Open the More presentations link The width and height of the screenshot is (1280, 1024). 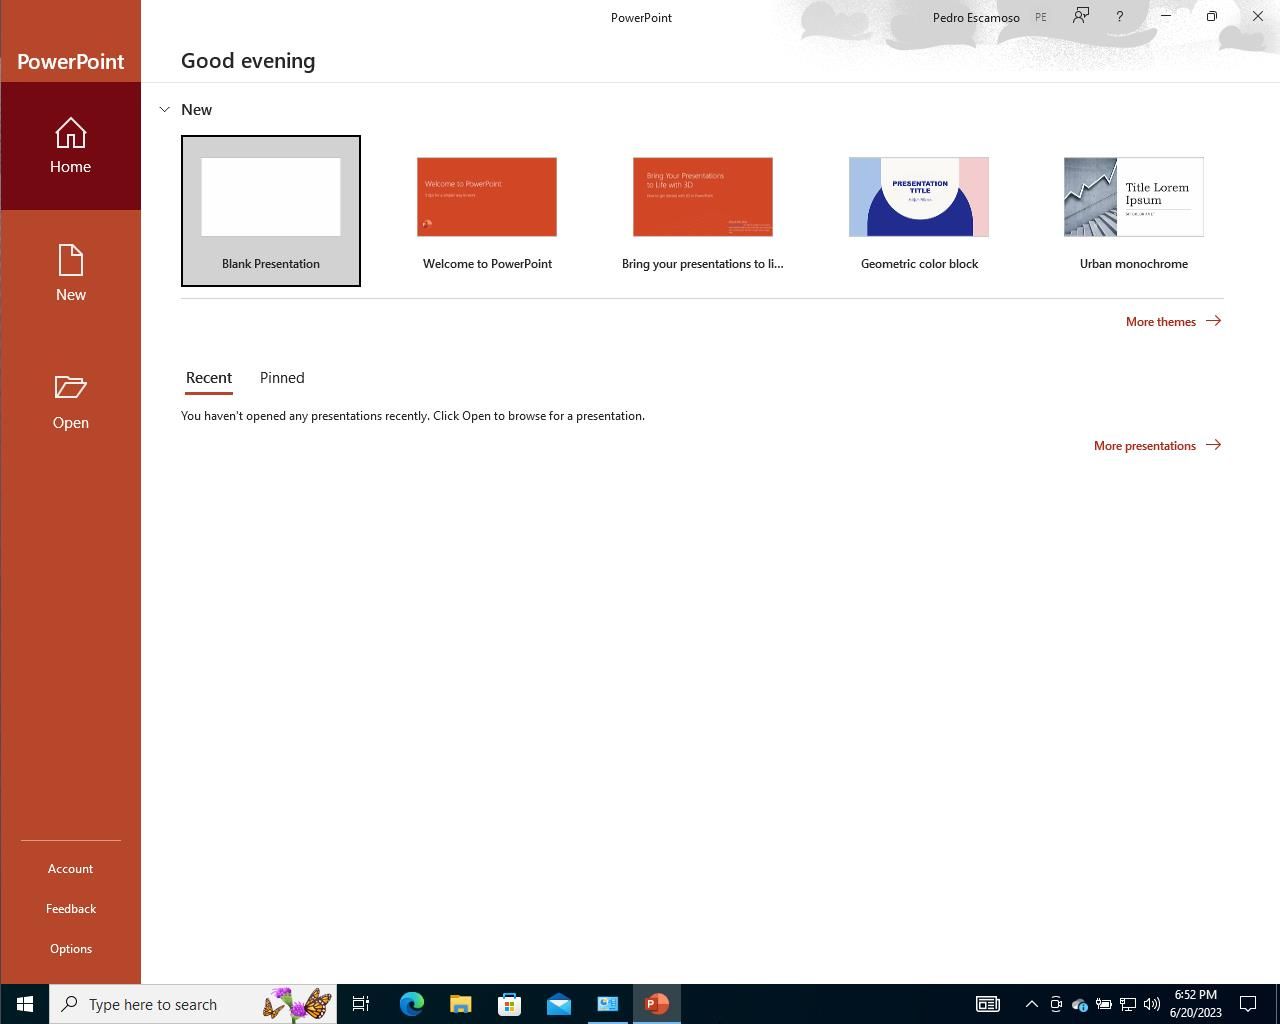(1156, 445)
